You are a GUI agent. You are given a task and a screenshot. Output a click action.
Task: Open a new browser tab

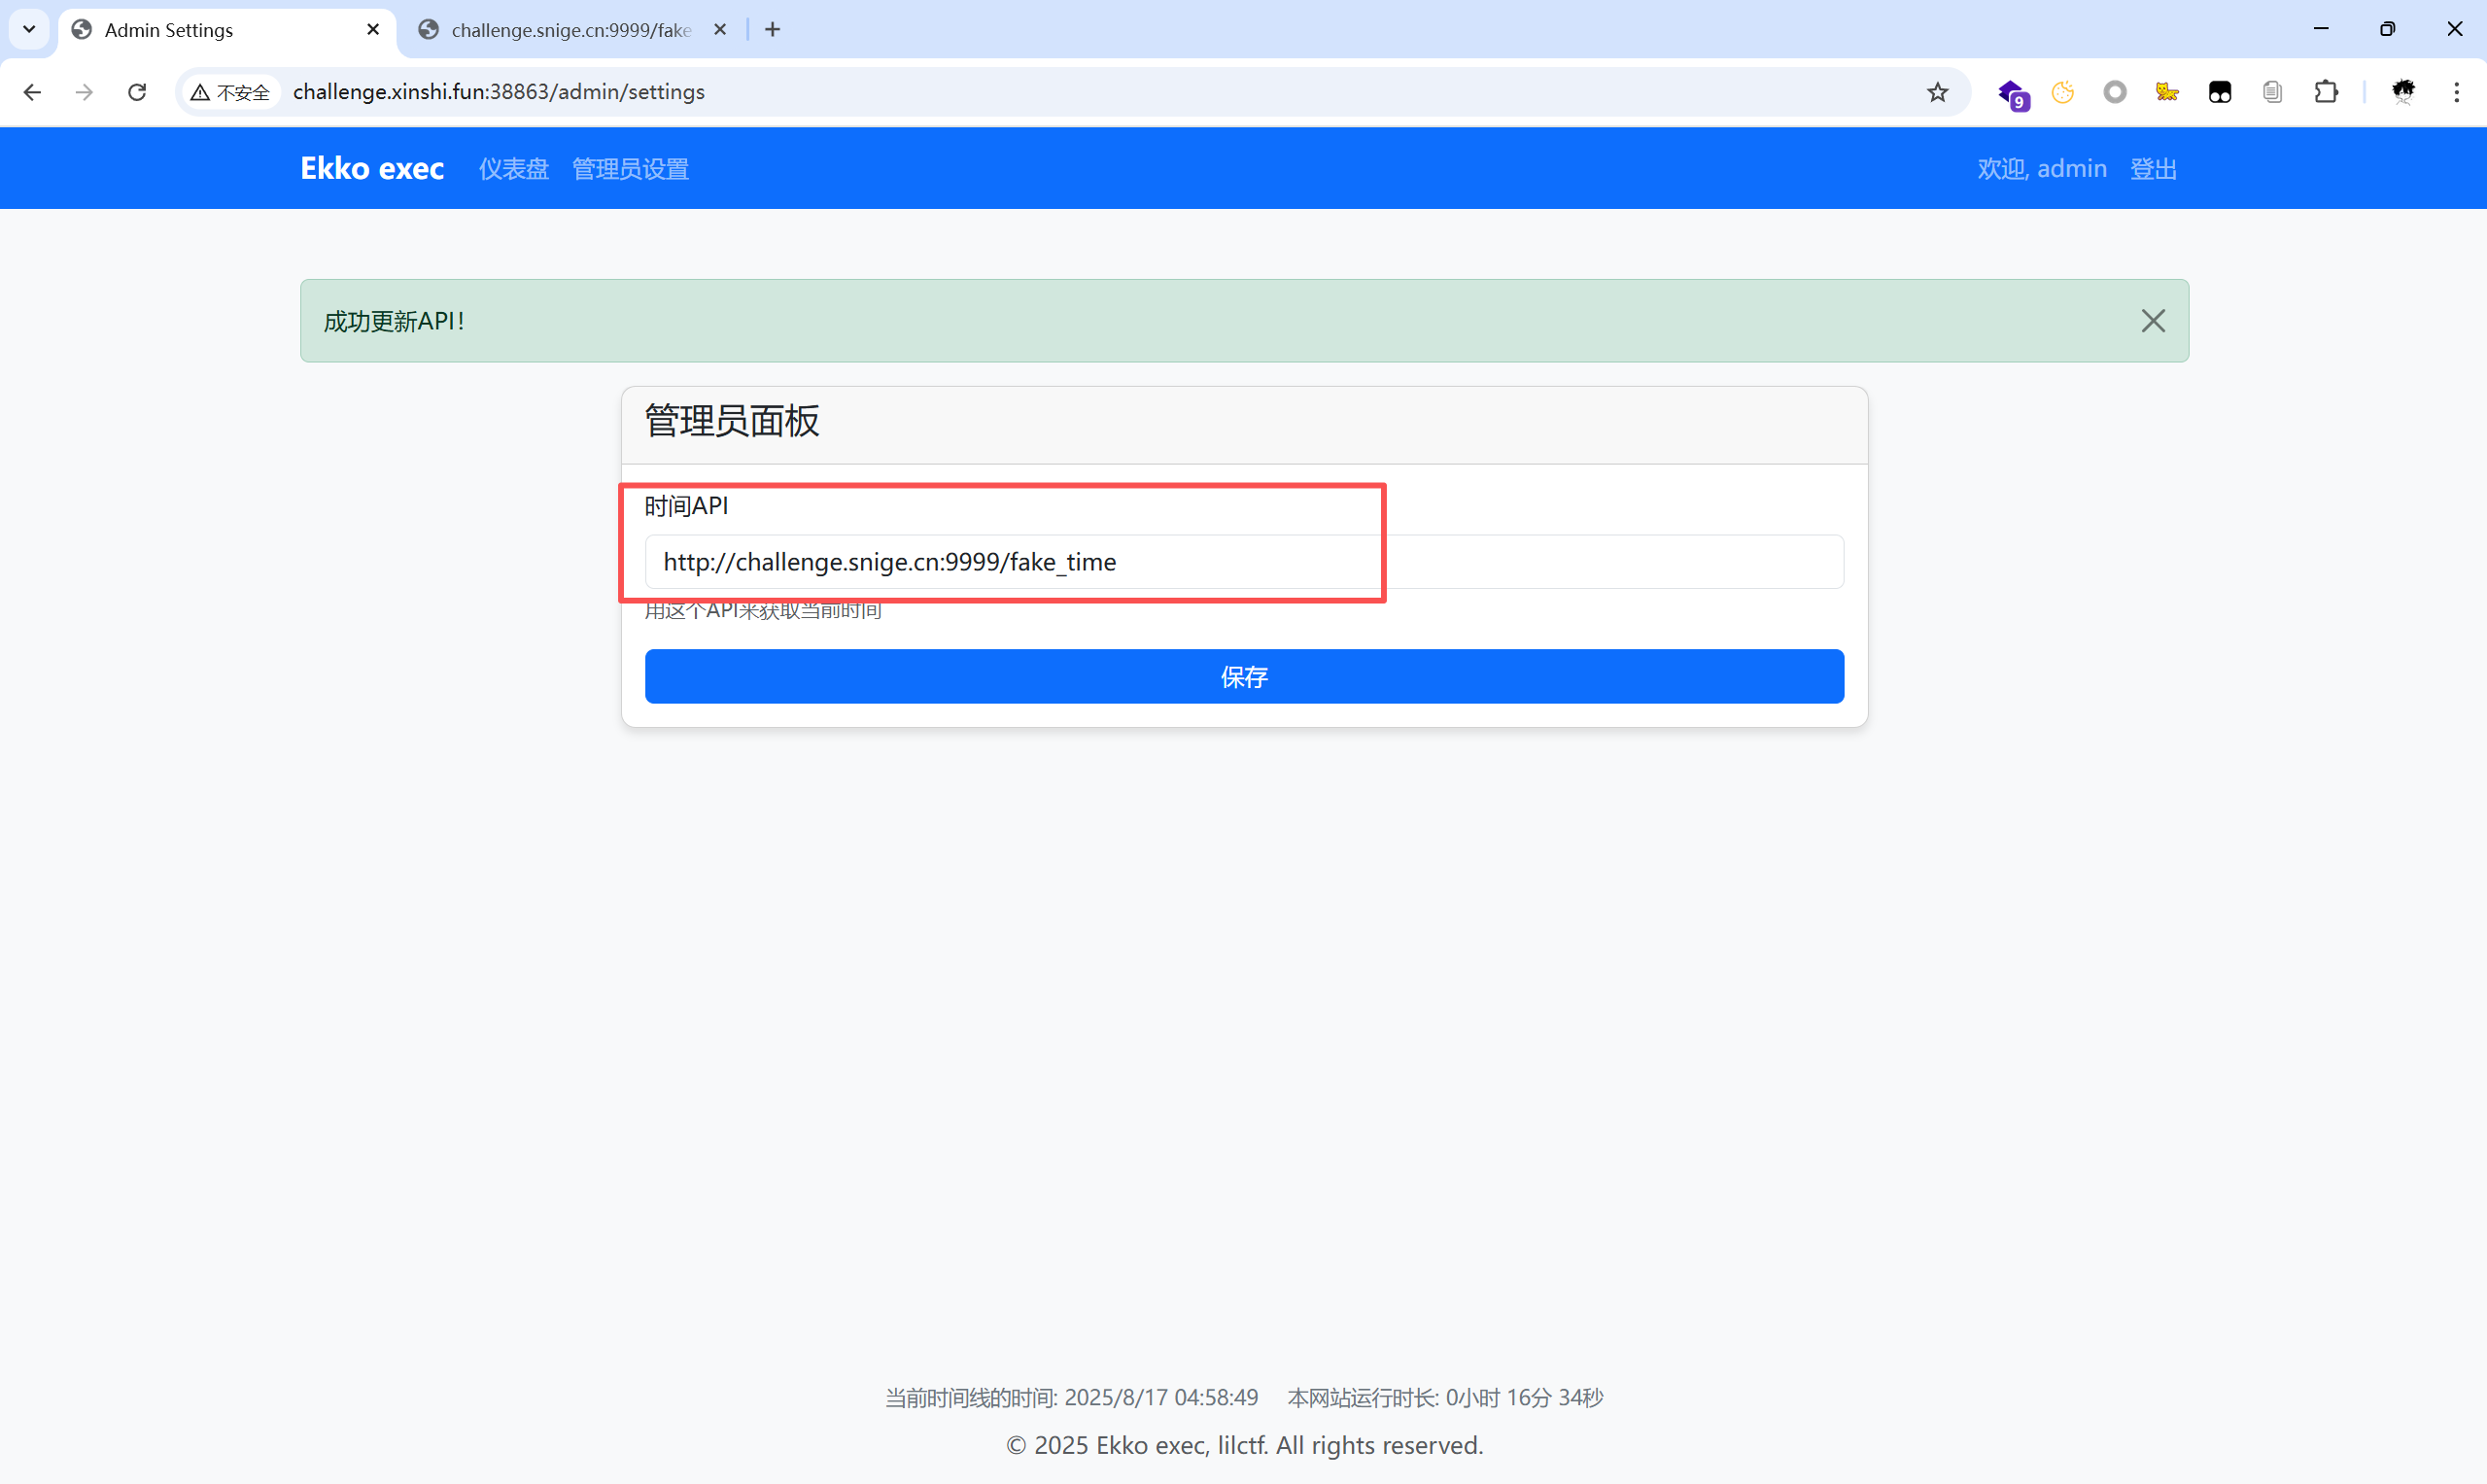click(x=772, y=30)
